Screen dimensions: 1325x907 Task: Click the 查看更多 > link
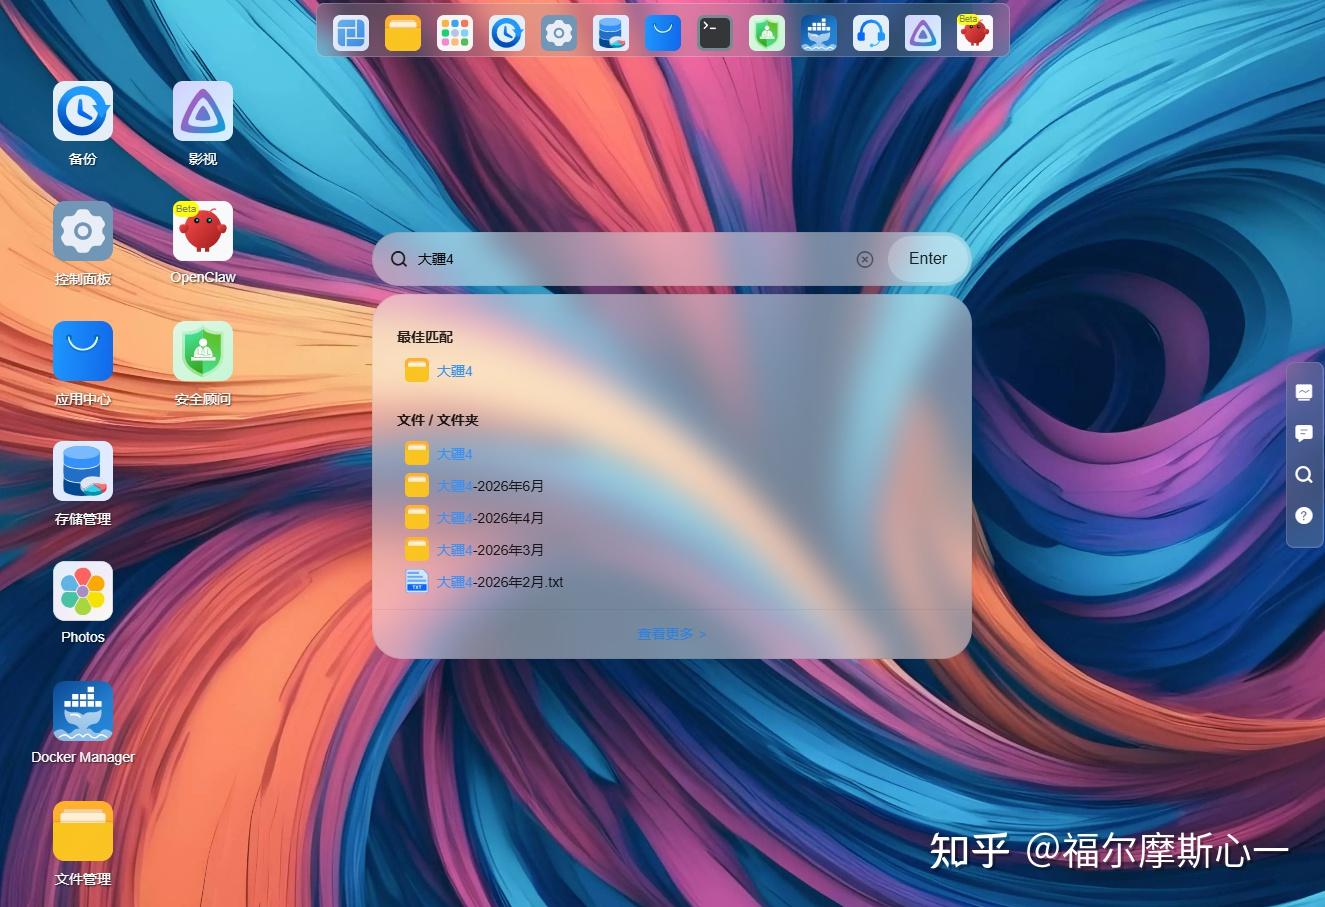[672, 634]
